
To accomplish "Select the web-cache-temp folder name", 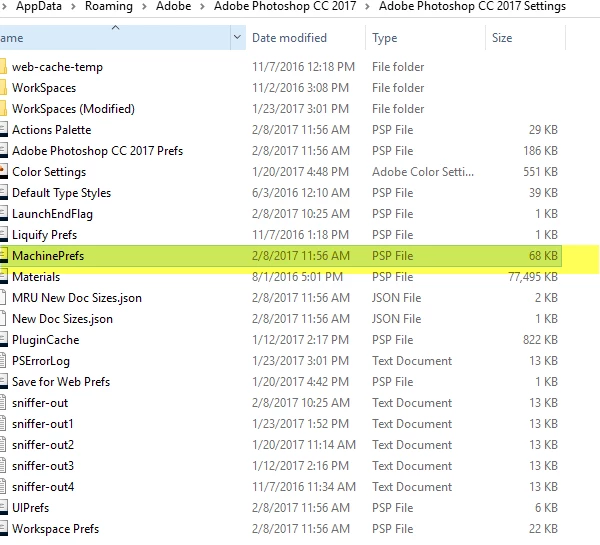I will pyautogui.click(x=57, y=67).
